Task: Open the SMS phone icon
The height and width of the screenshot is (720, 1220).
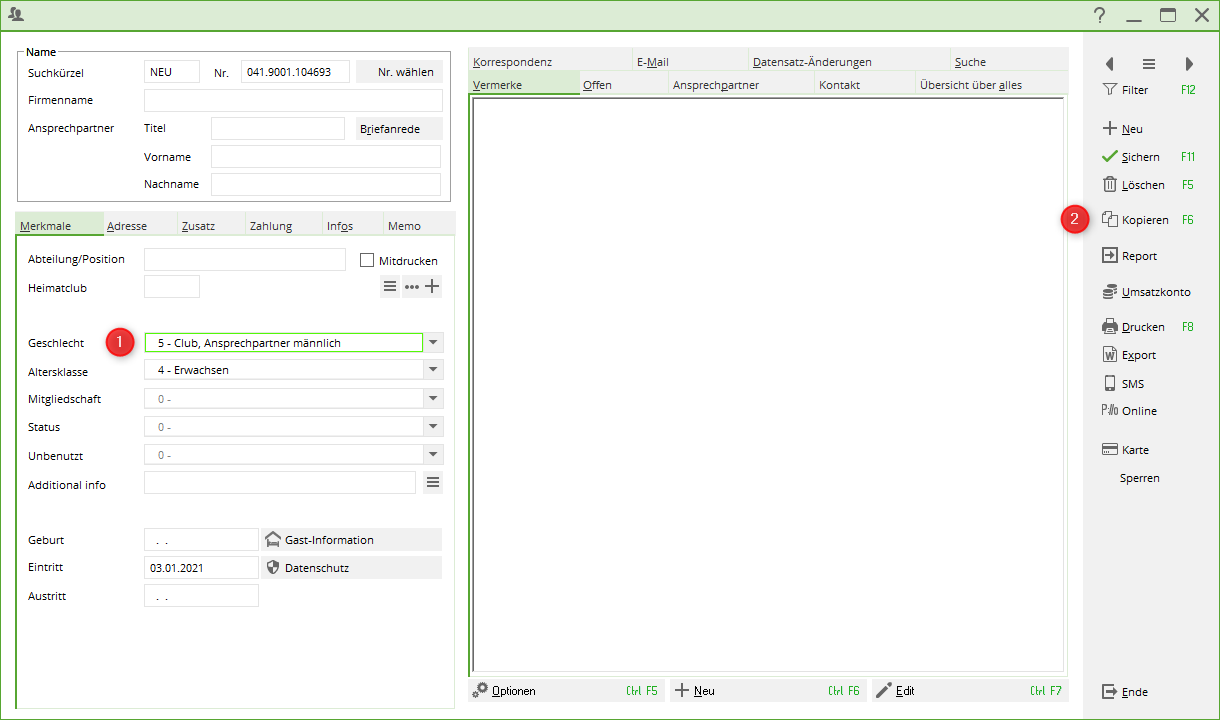Action: point(1109,384)
